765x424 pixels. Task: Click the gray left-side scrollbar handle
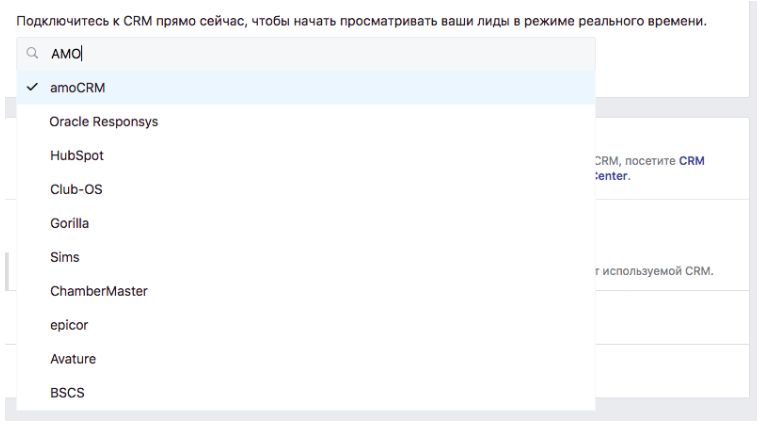[x=7, y=271]
